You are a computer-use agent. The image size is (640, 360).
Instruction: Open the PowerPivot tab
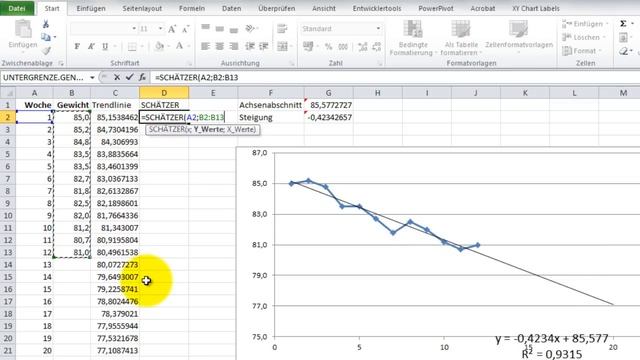(x=436, y=8)
